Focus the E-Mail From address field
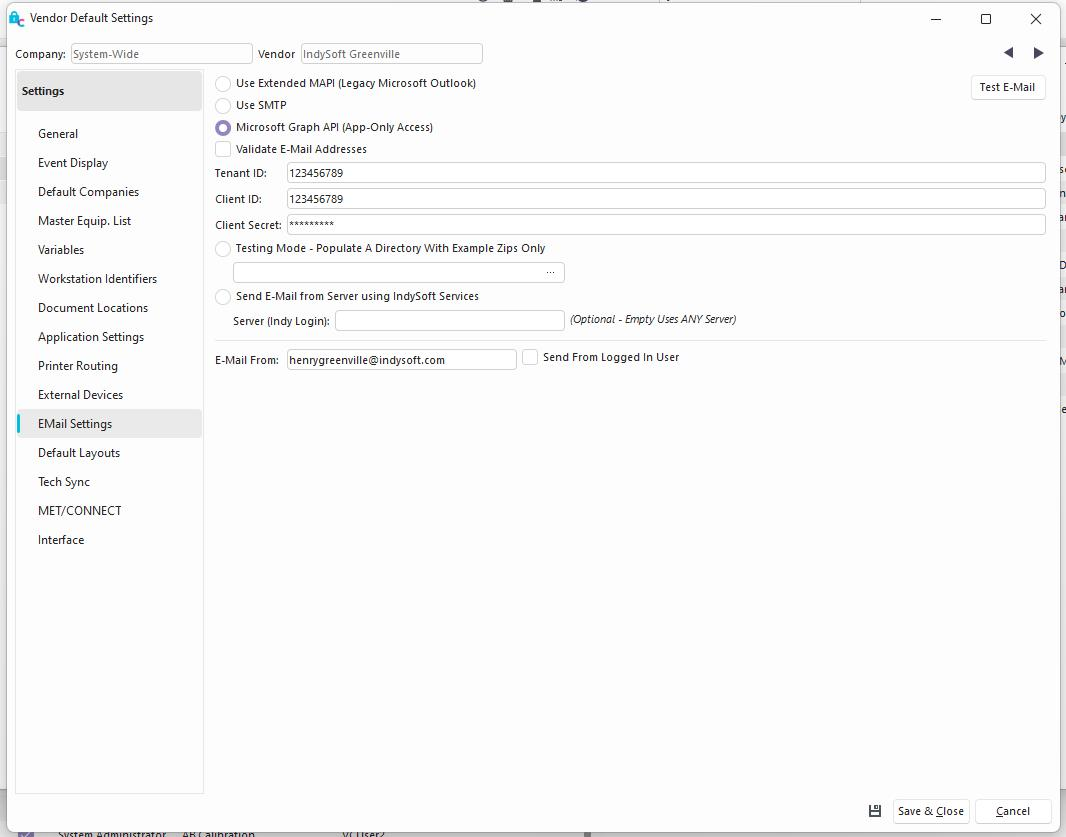This screenshot has height=837, width=1066. point(401,360)
